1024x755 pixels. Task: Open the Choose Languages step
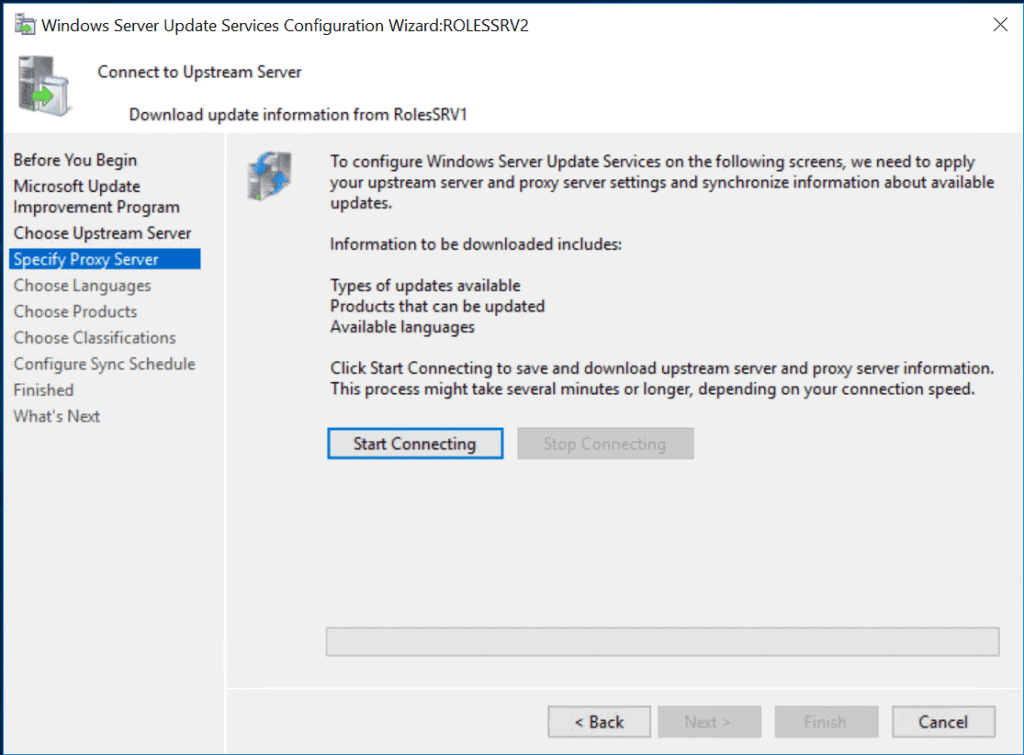(82, 285)
